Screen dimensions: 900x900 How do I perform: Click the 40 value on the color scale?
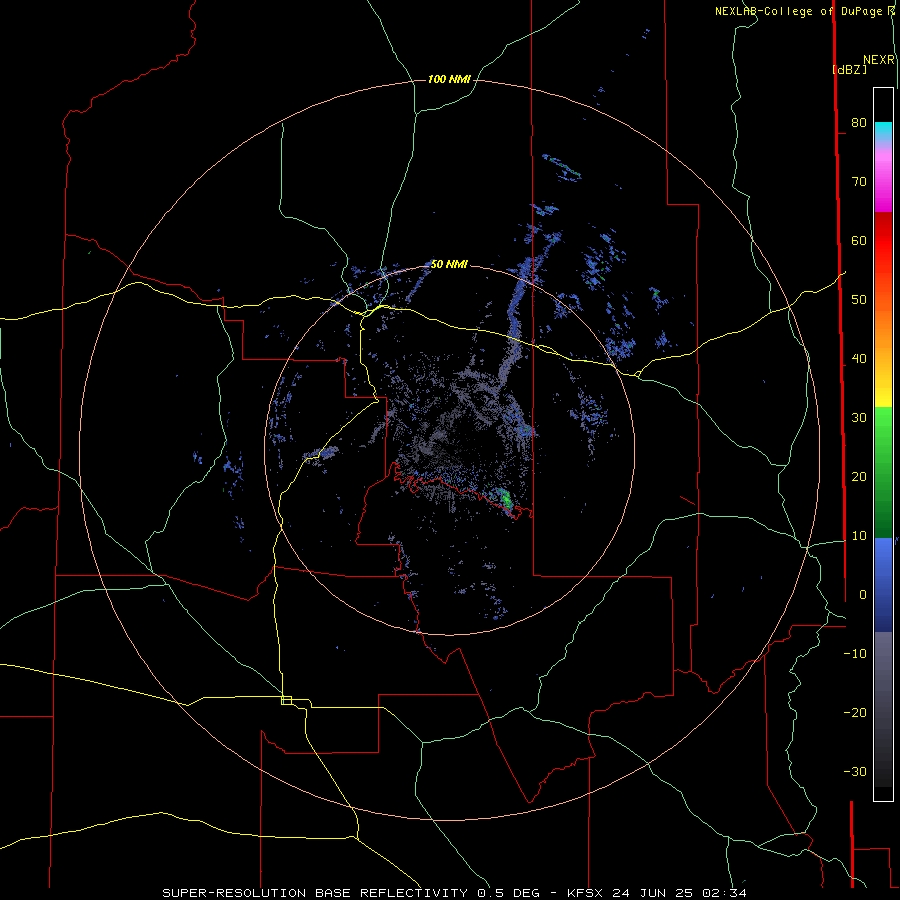[x=859, y=359]
